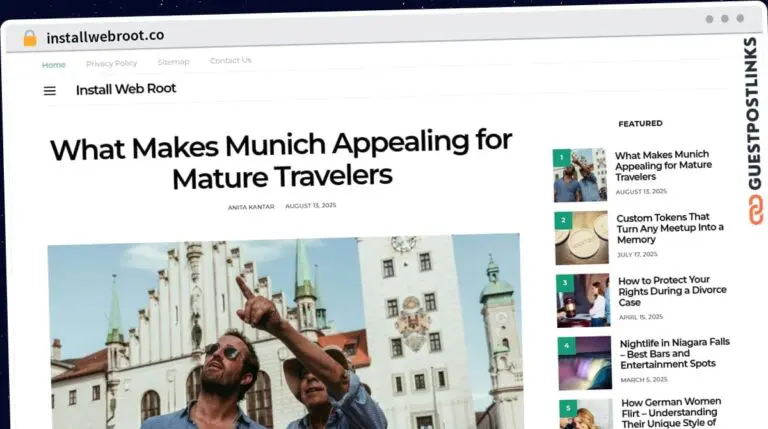Viewport: 768px width, 429px height.
Task: Open featured link What Makes Munich Appealing
Action: point(663,166)
